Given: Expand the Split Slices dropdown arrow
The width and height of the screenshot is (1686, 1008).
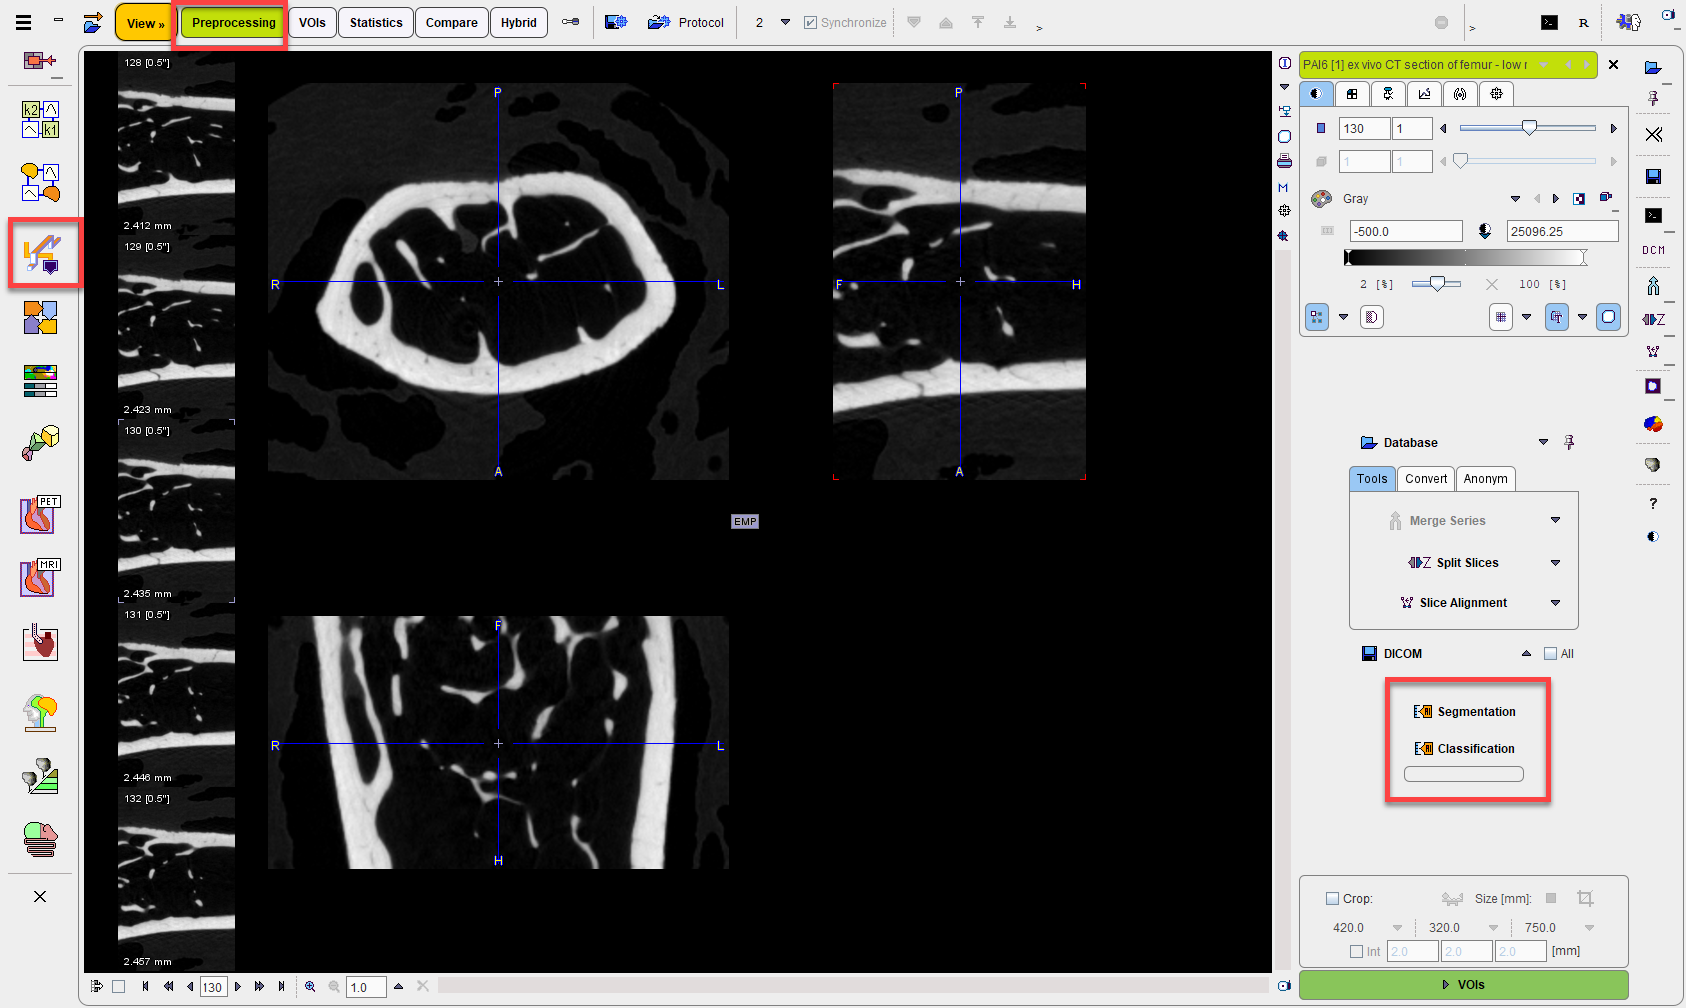Looking at the screenshot, I should [1555, 563].
